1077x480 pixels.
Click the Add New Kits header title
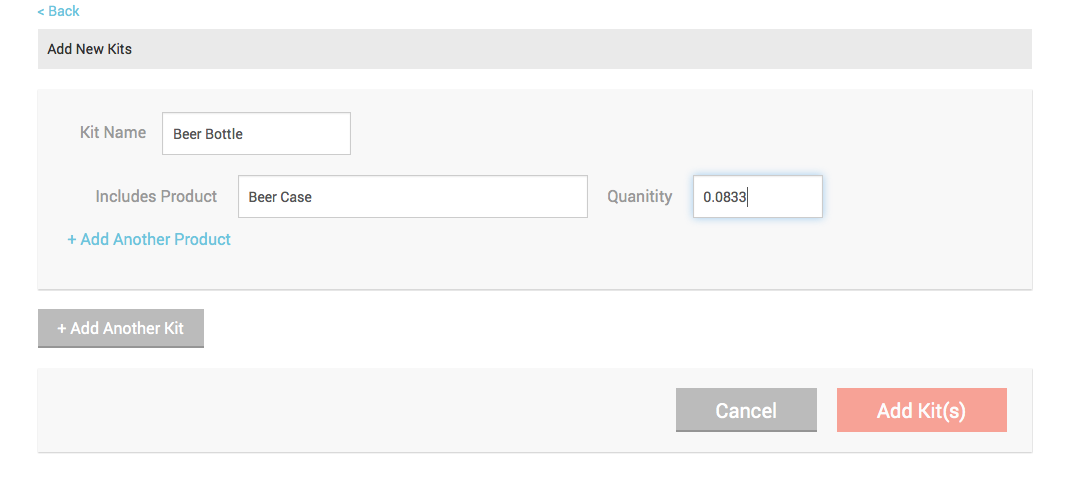coord(89,49)
